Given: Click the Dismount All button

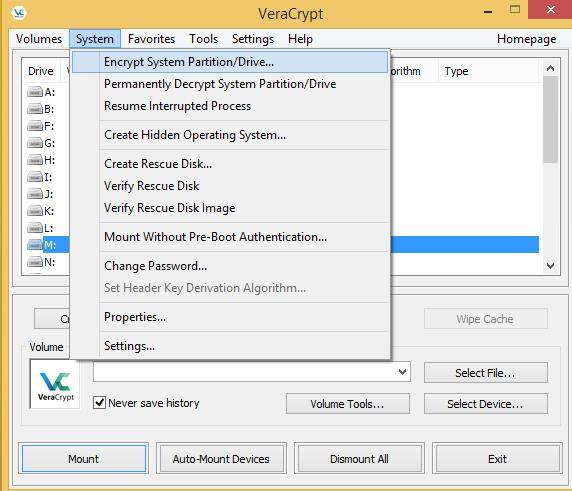Looking at the screenshot, I should (x=359, y=459).
